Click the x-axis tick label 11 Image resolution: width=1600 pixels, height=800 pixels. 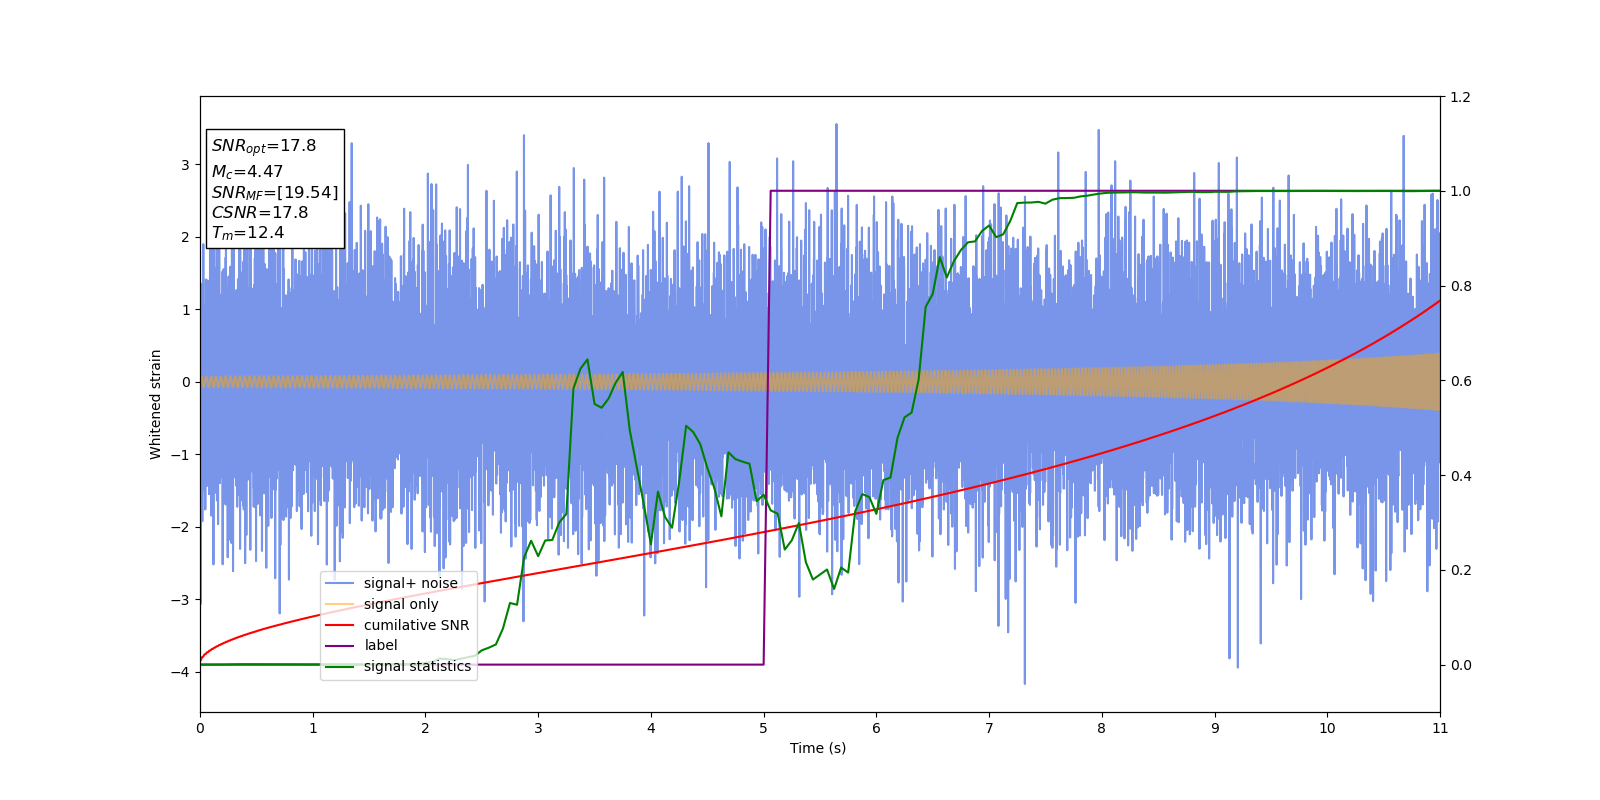[x=1440, y=728]
